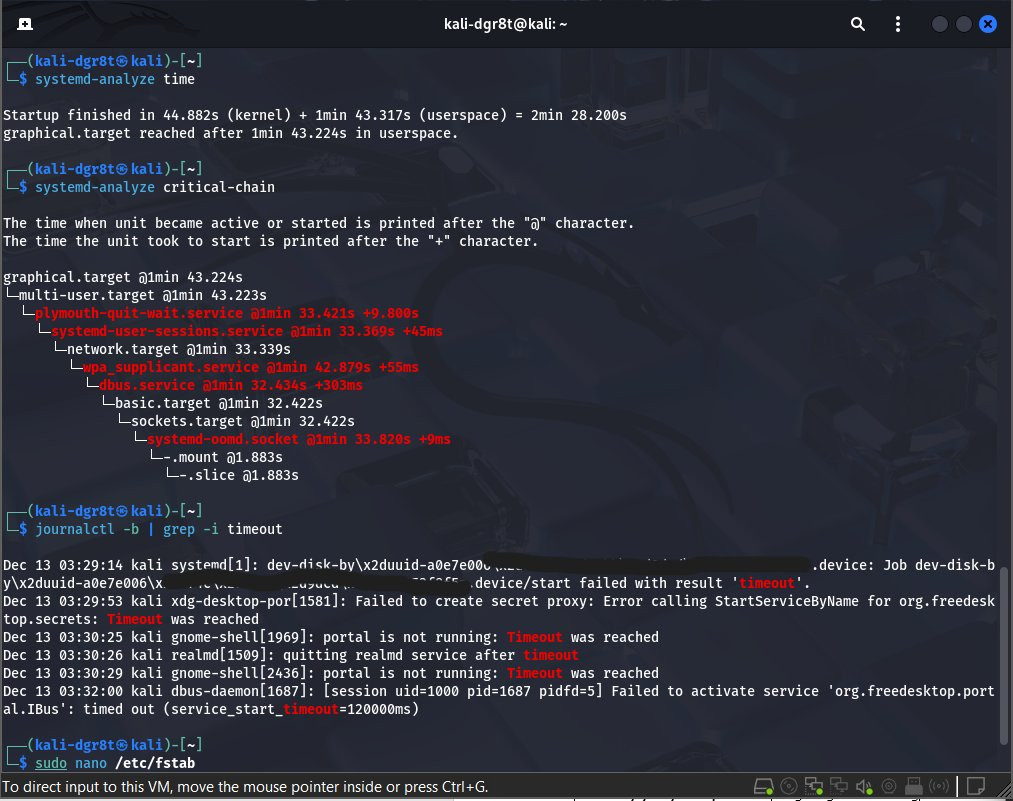Click the 'network.target @1min 33.339s' entry
1013x801 pixels.
click(x=179, y=349)
